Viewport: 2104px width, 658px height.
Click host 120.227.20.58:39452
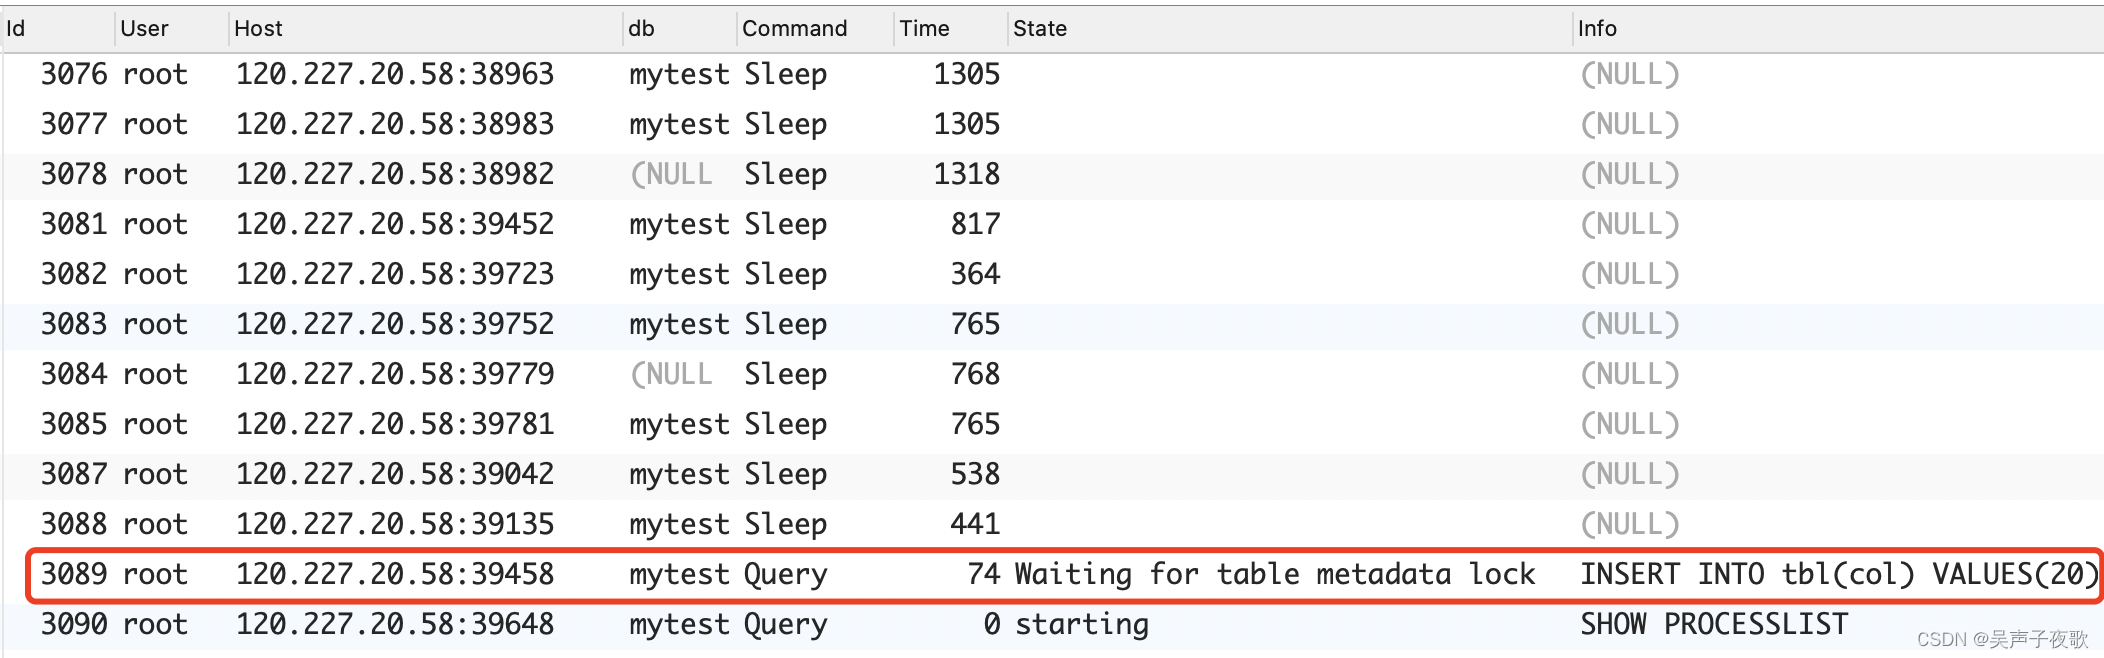coord(395,224)
